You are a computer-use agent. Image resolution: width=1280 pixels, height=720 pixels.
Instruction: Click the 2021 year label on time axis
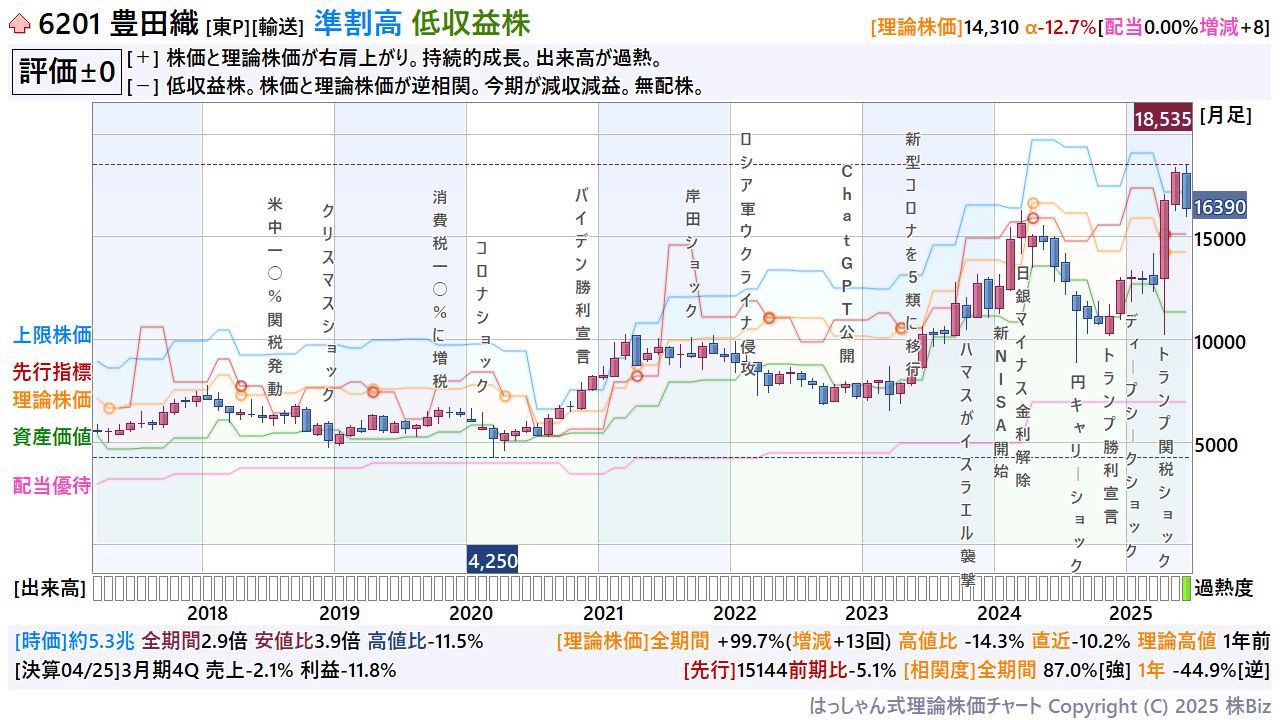pos(603,613)
